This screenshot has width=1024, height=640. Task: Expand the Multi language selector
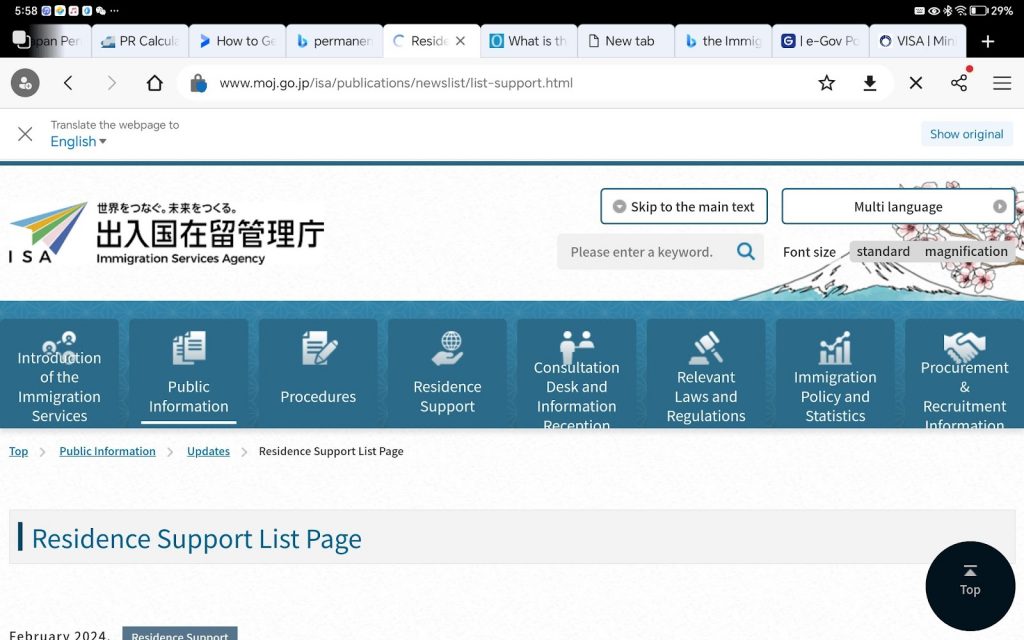(898, 207)
